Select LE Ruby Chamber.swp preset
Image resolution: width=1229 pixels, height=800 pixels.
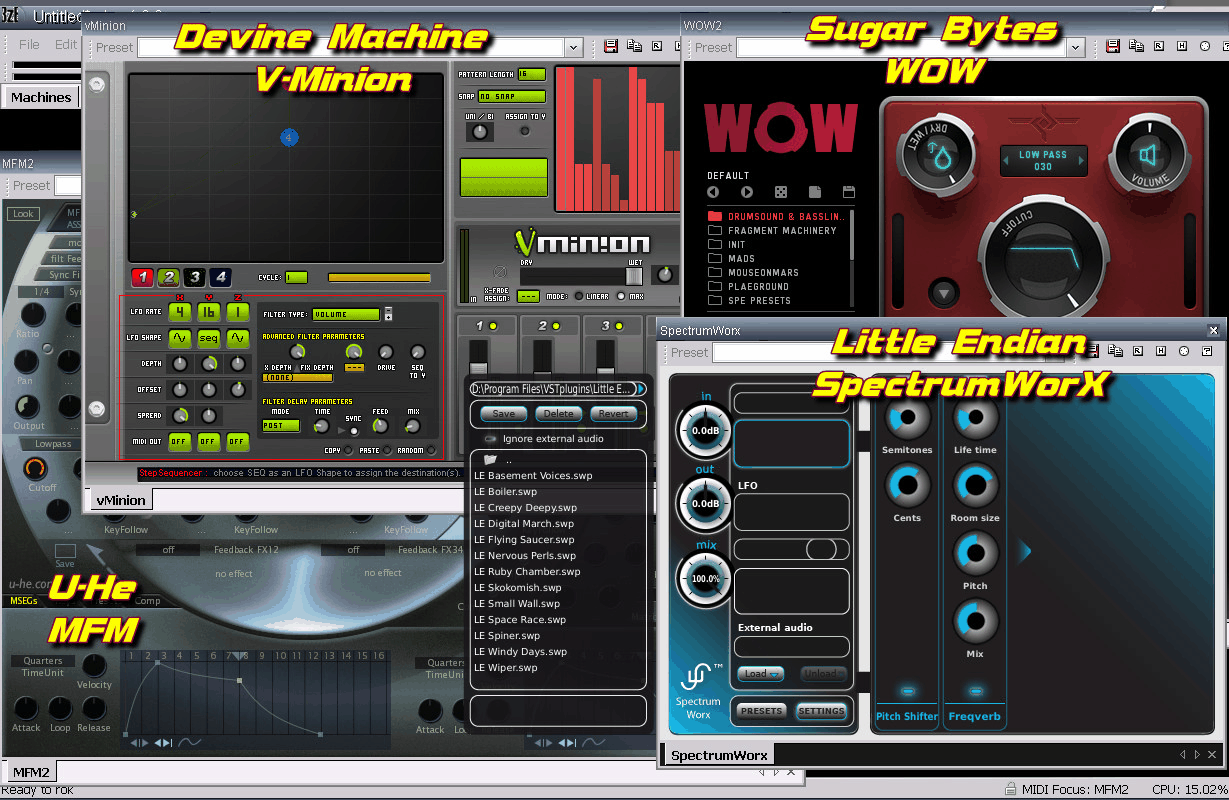coord(527,572)
